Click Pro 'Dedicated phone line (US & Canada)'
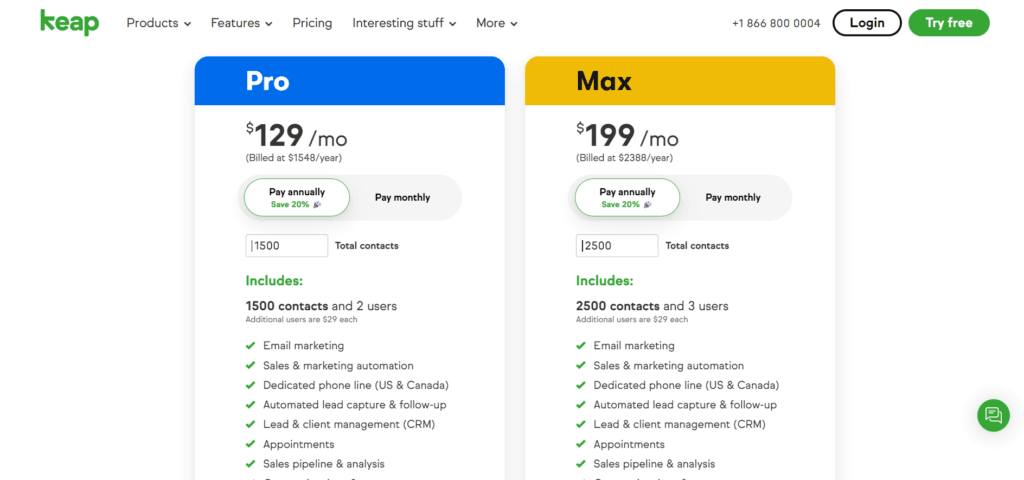The image size is (1024, 480). pos(356,385)
